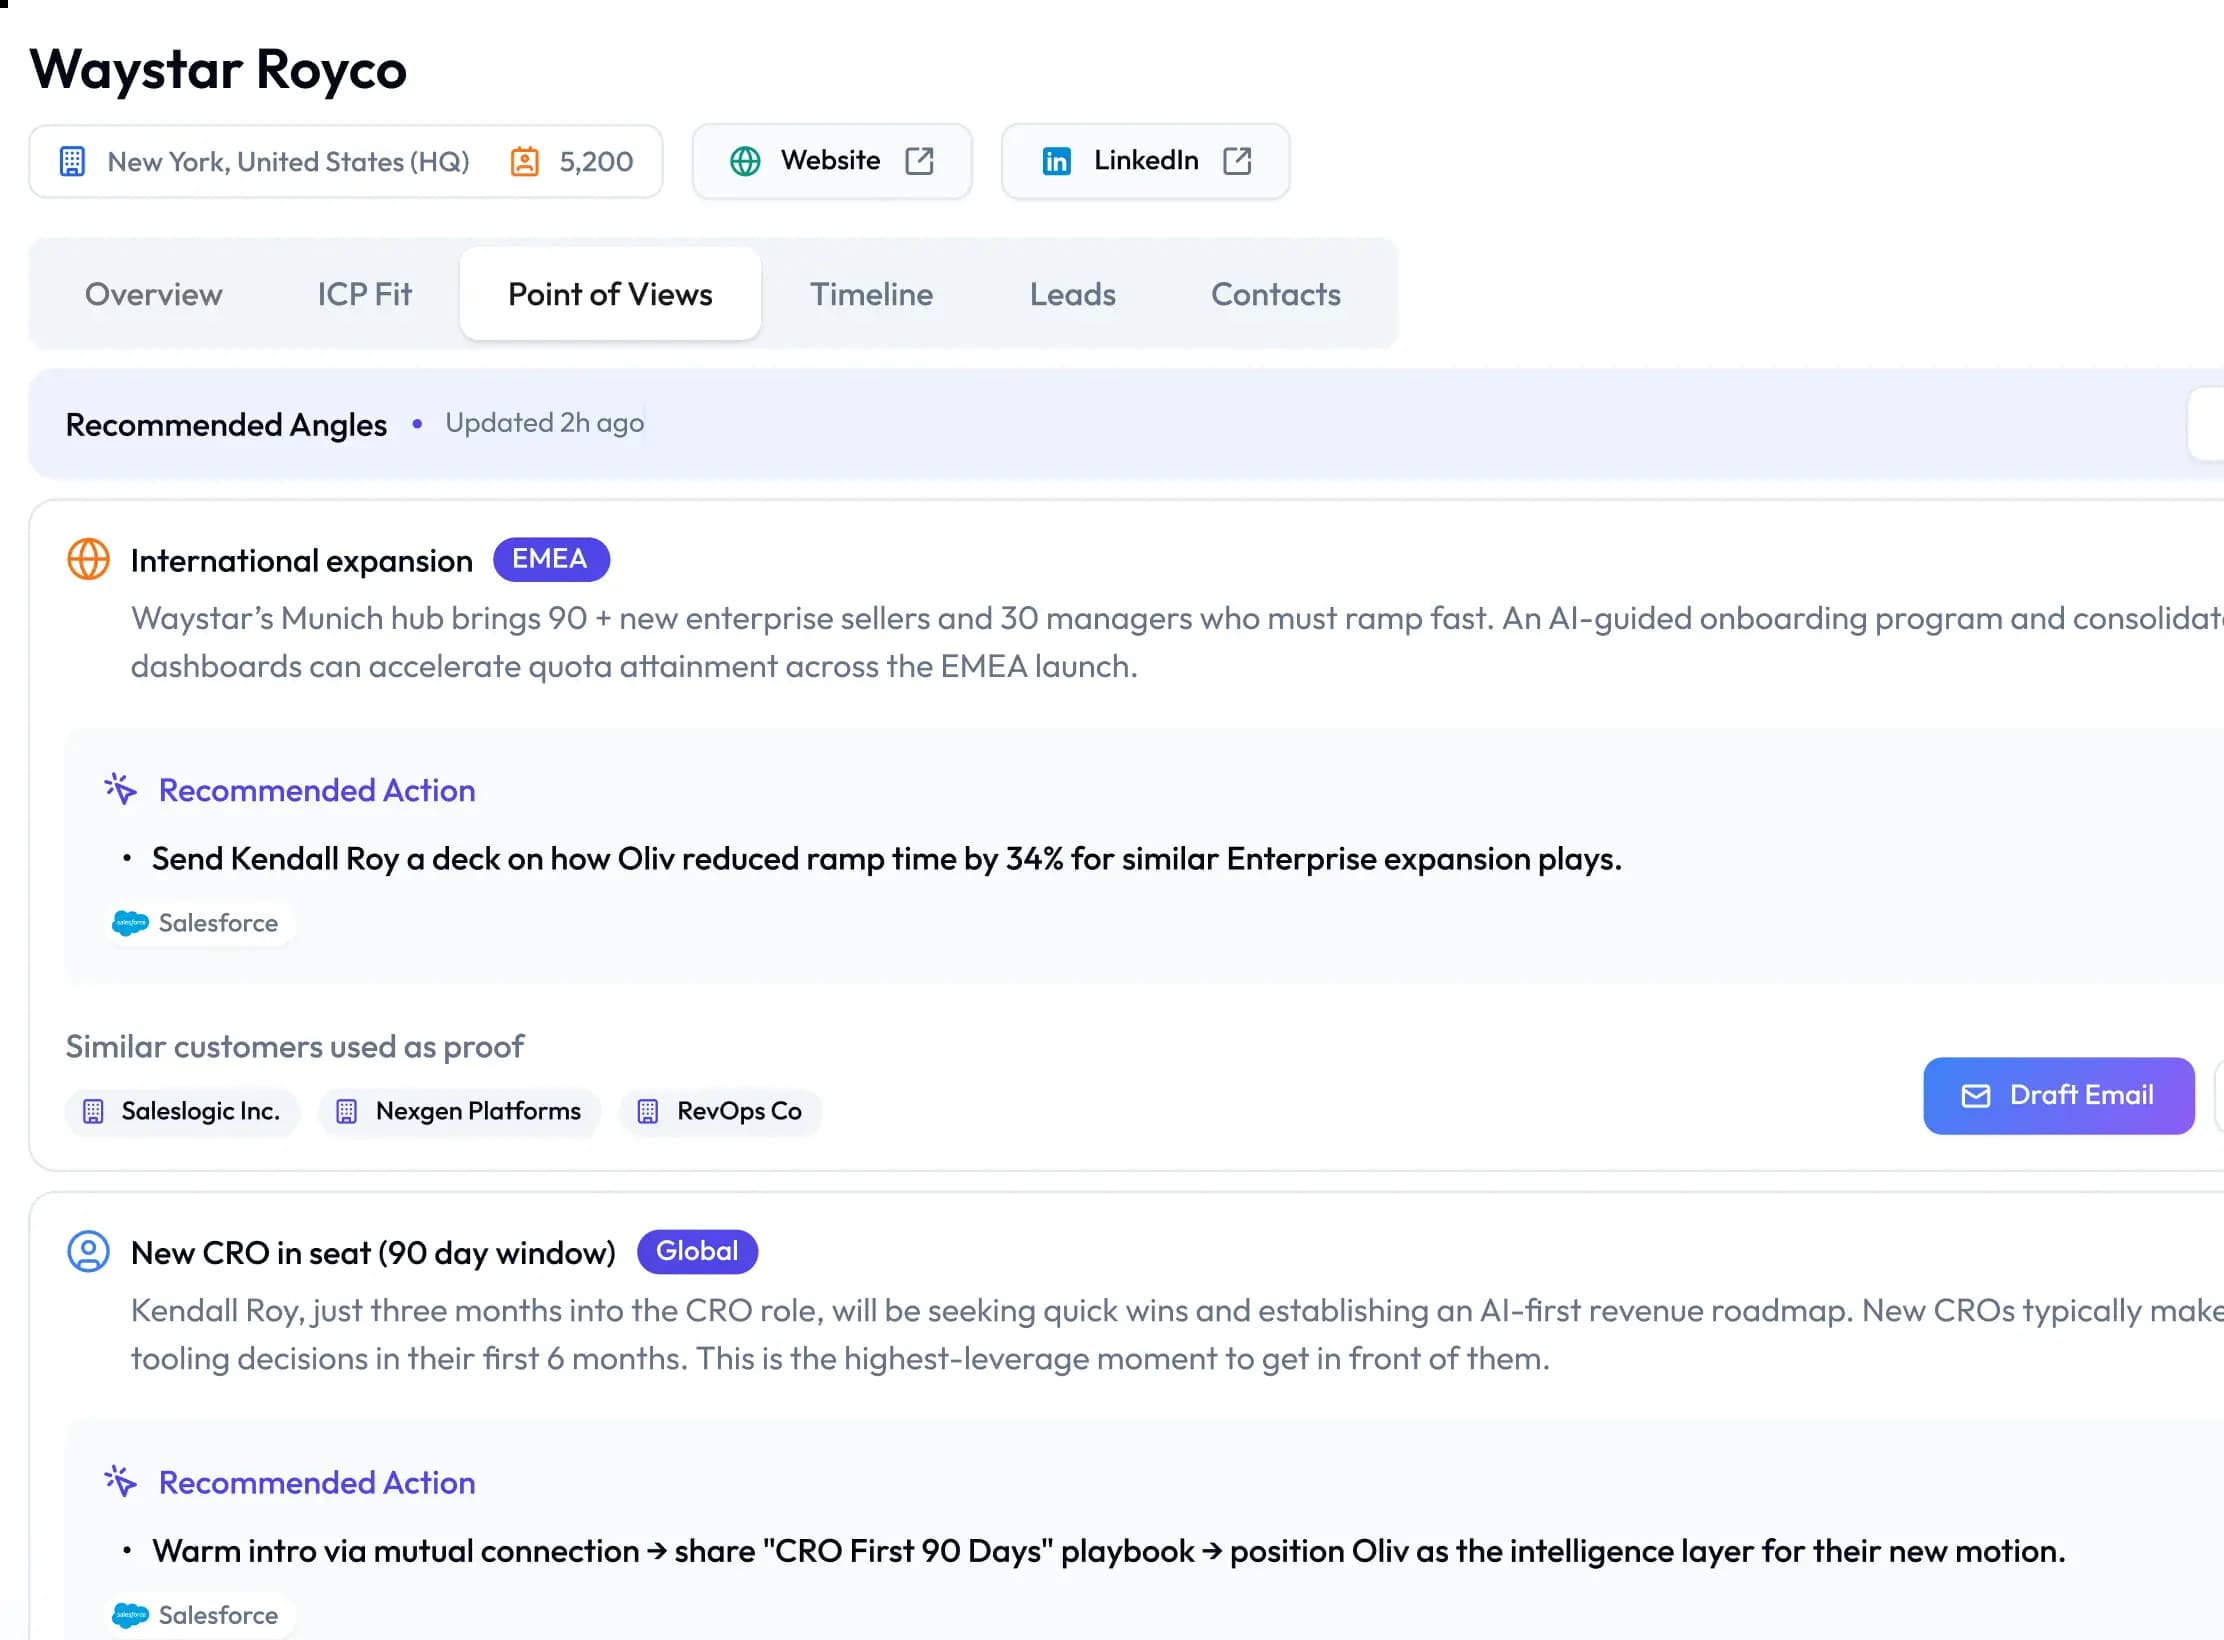Open the company Website link

tap(832, 161)
